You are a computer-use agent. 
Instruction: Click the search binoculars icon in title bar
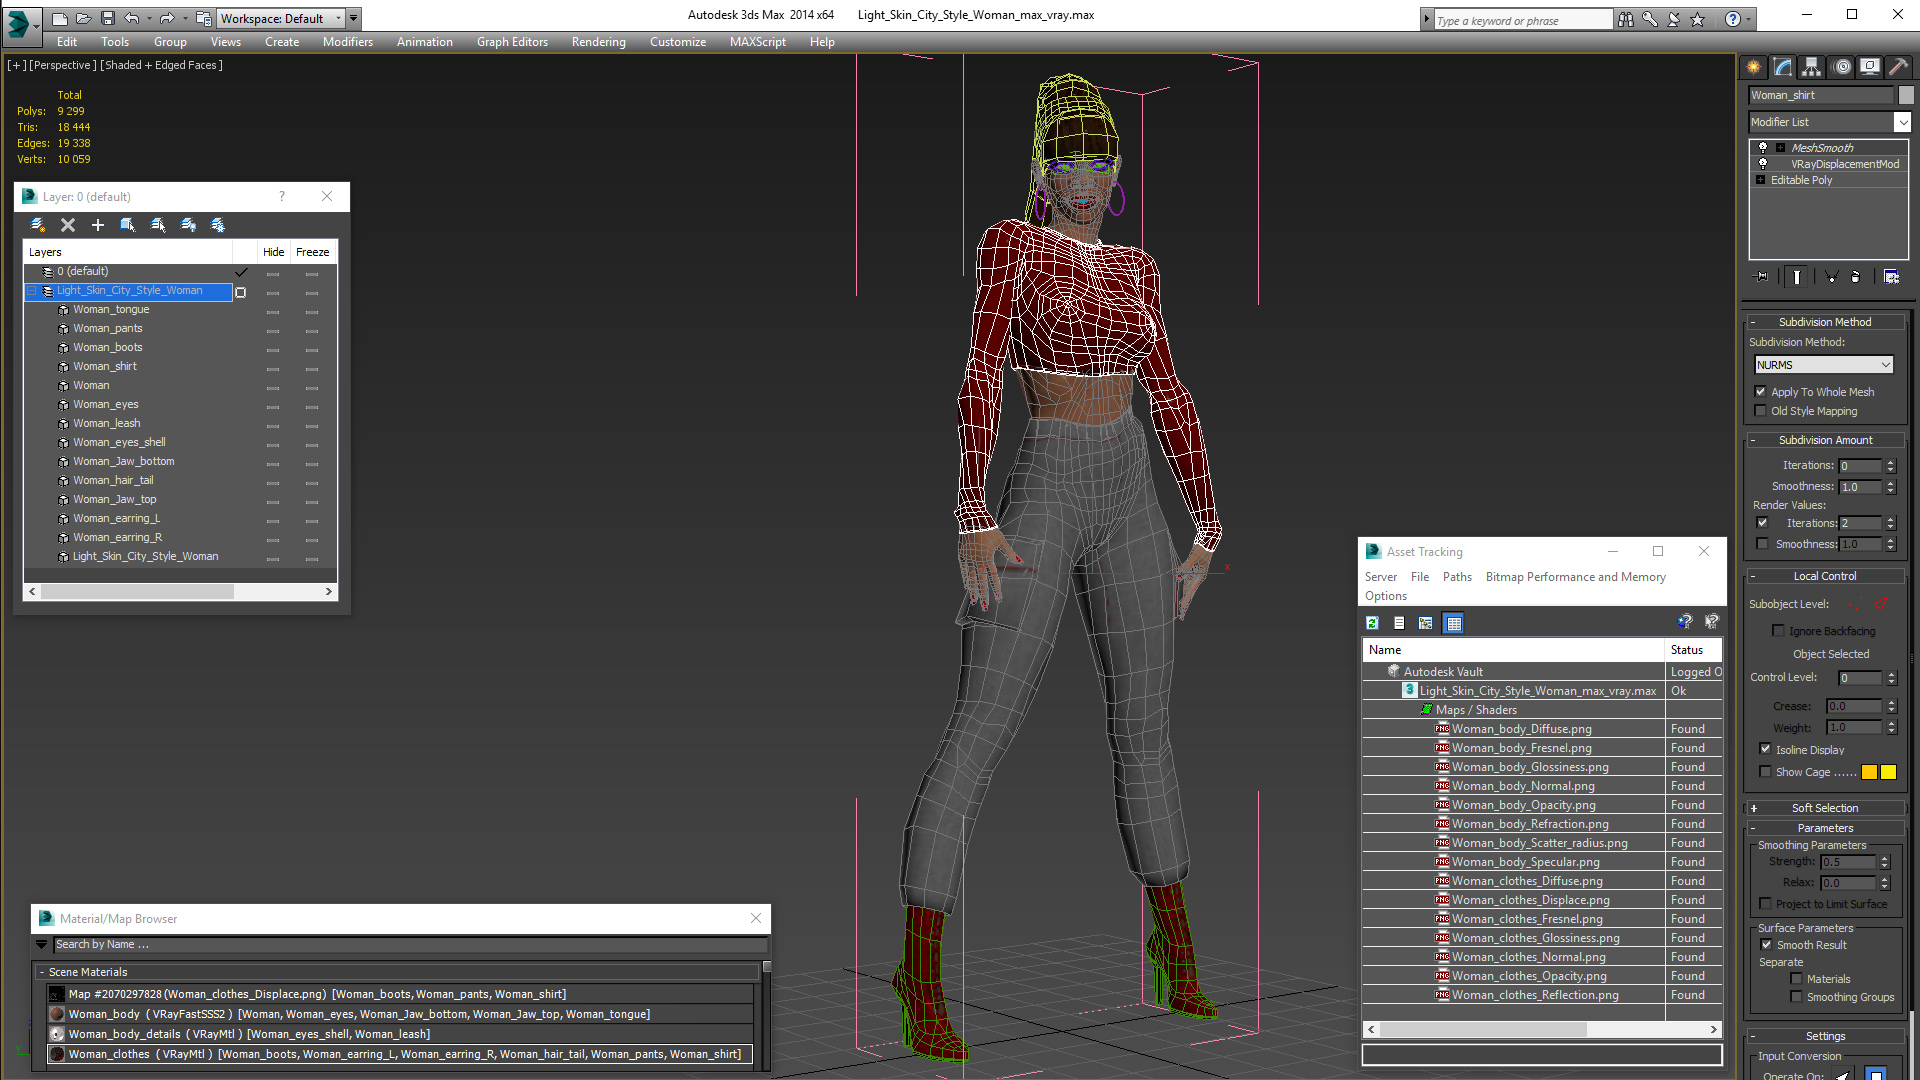click(1626, 19)
